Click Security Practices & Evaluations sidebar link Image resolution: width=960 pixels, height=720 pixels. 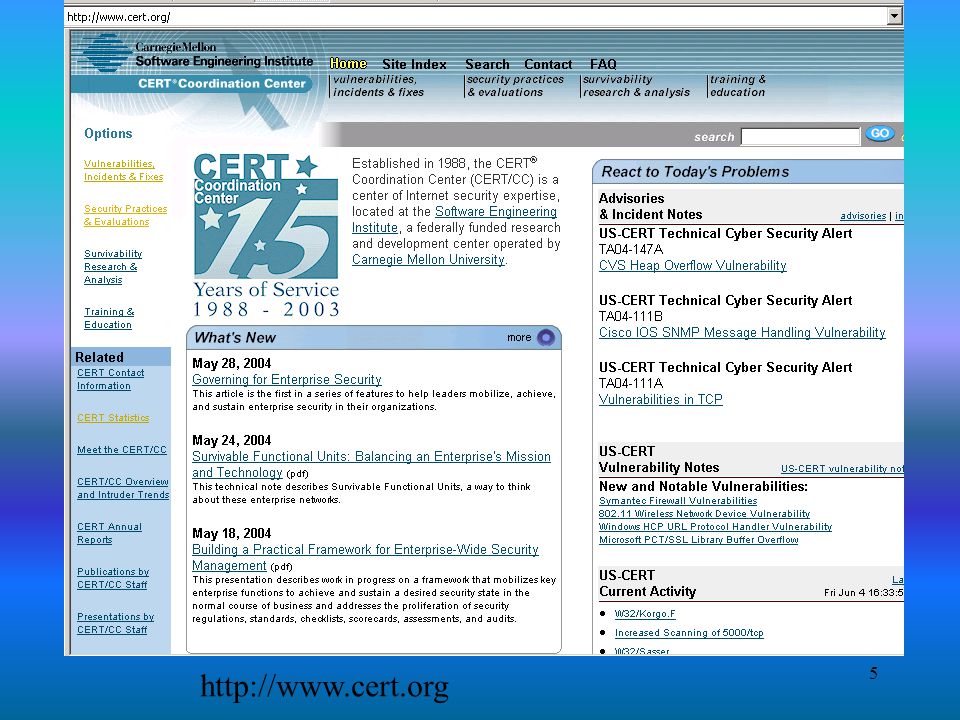126,215
